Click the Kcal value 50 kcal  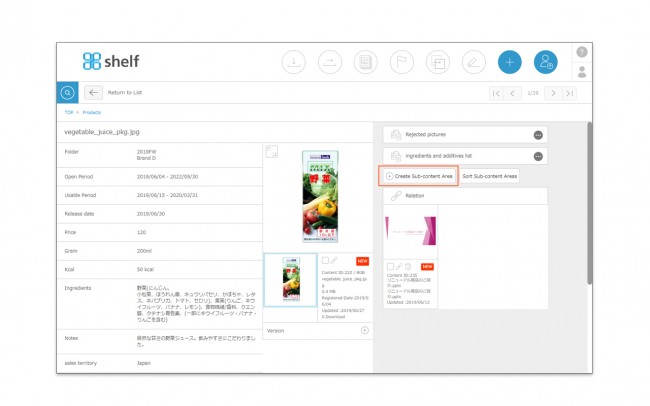(145, 270)
